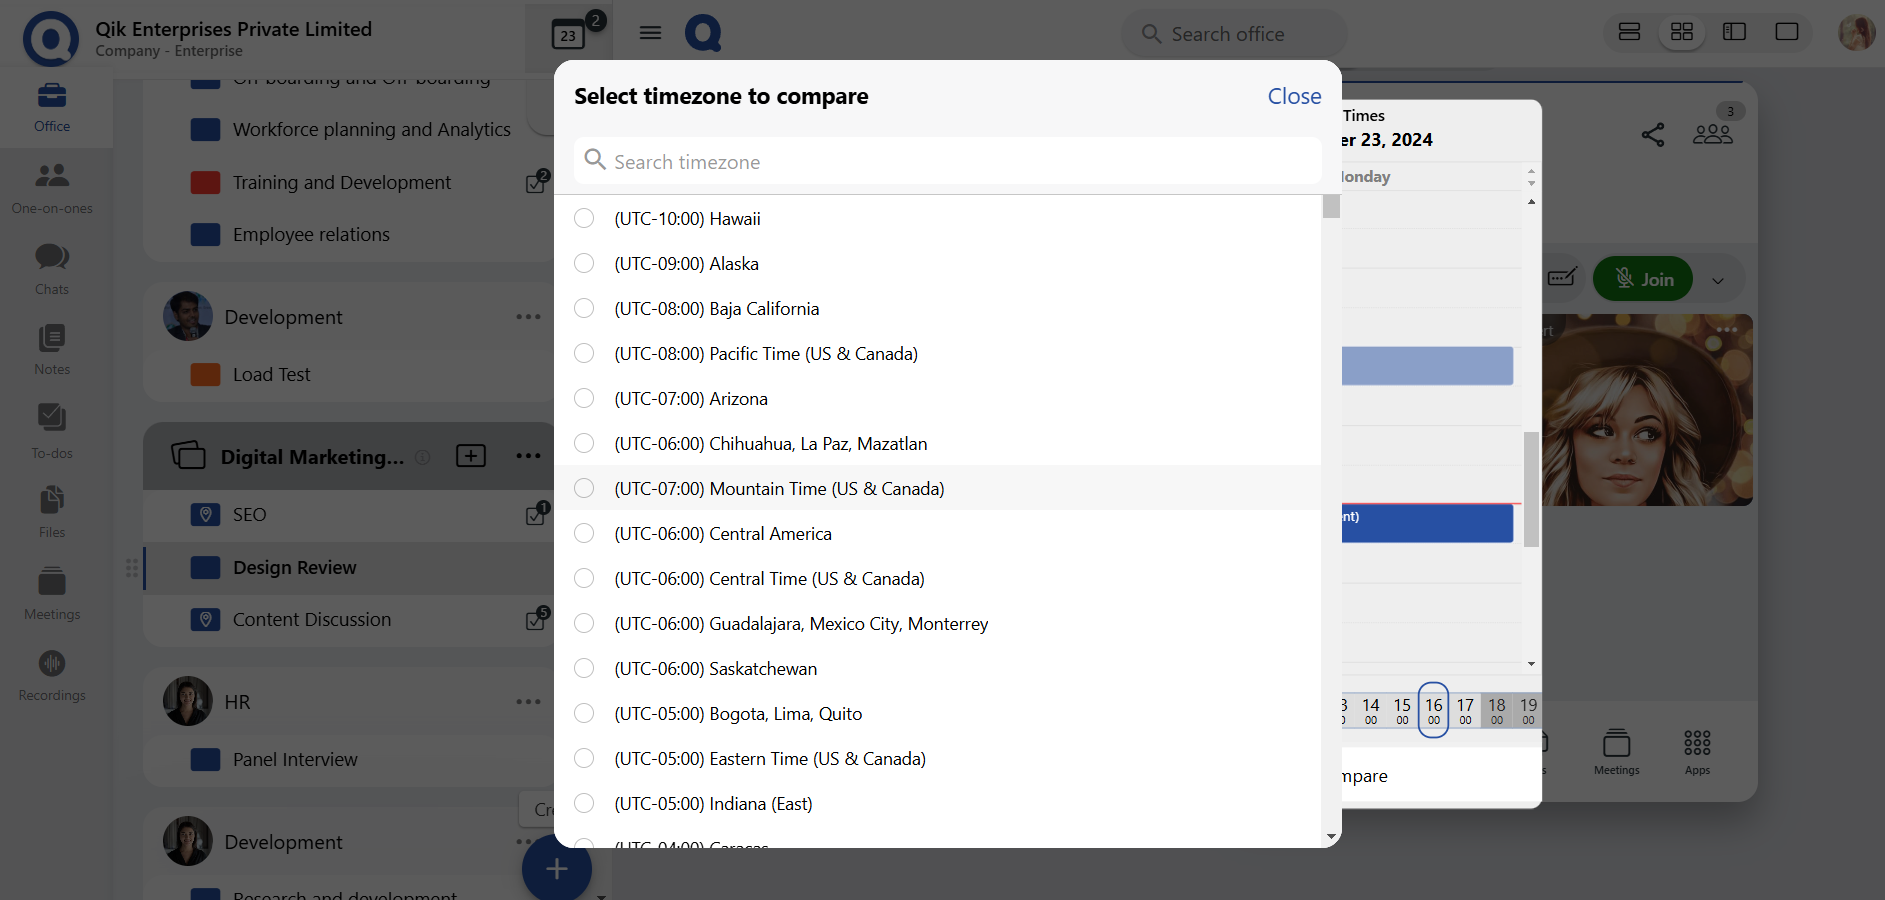Select Pacific Time (US & Canada) option
1885x900 pixels.
584,354
